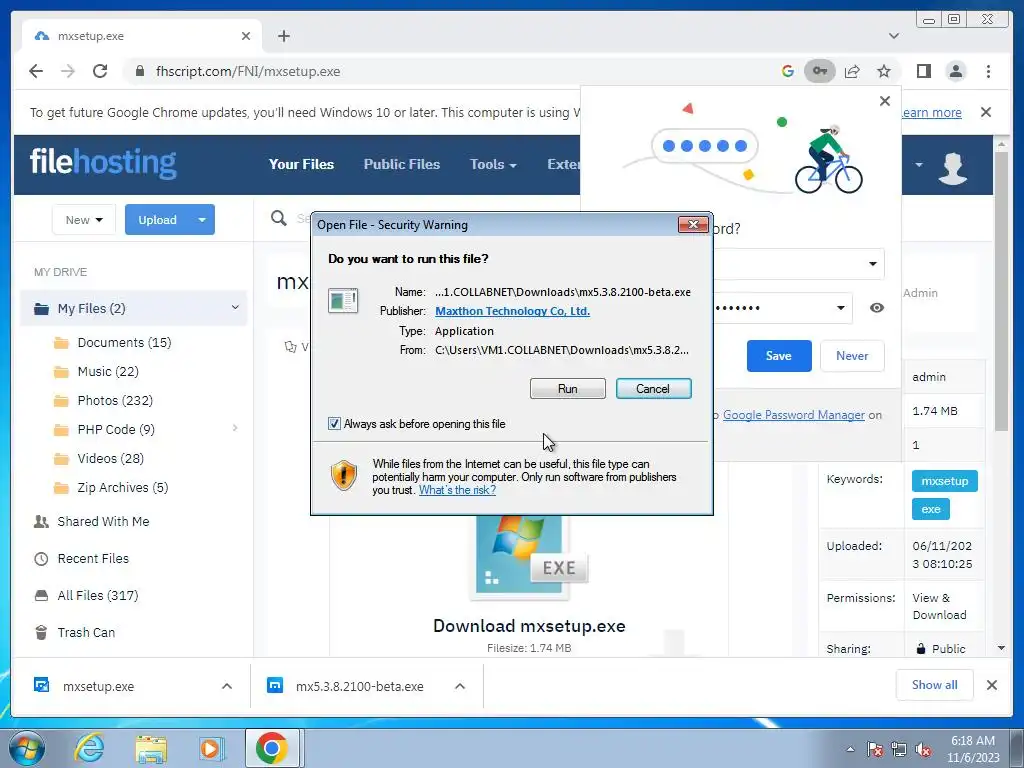
Task: Open the Photos (232) folder
Action: pos(115,400)
